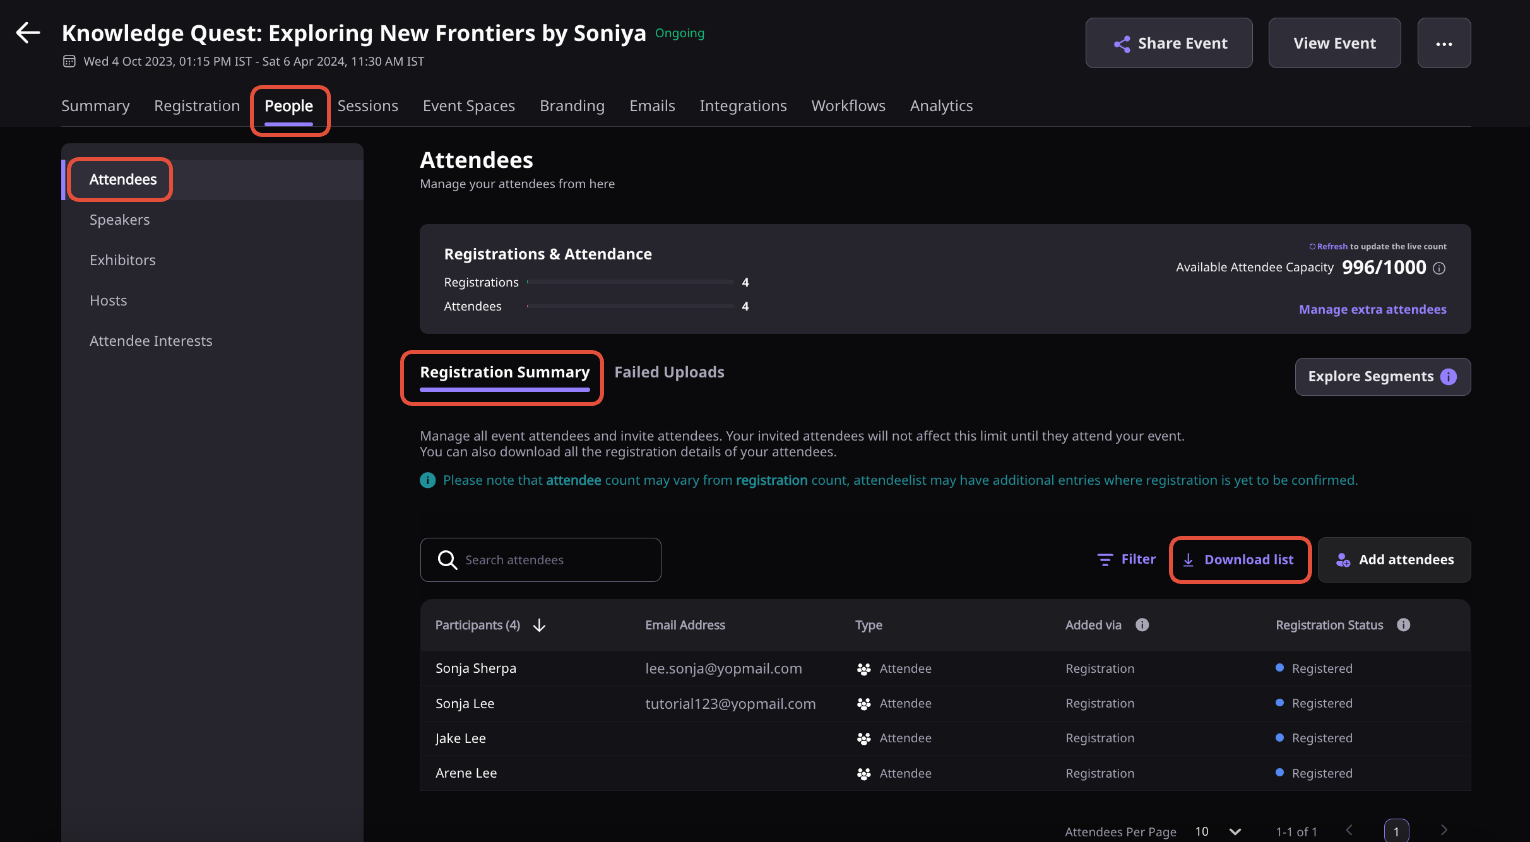This screenshot has height=842, width=1530.
Task: Click attendee type icon for Jake Lee
Action: tap(864, 739)
